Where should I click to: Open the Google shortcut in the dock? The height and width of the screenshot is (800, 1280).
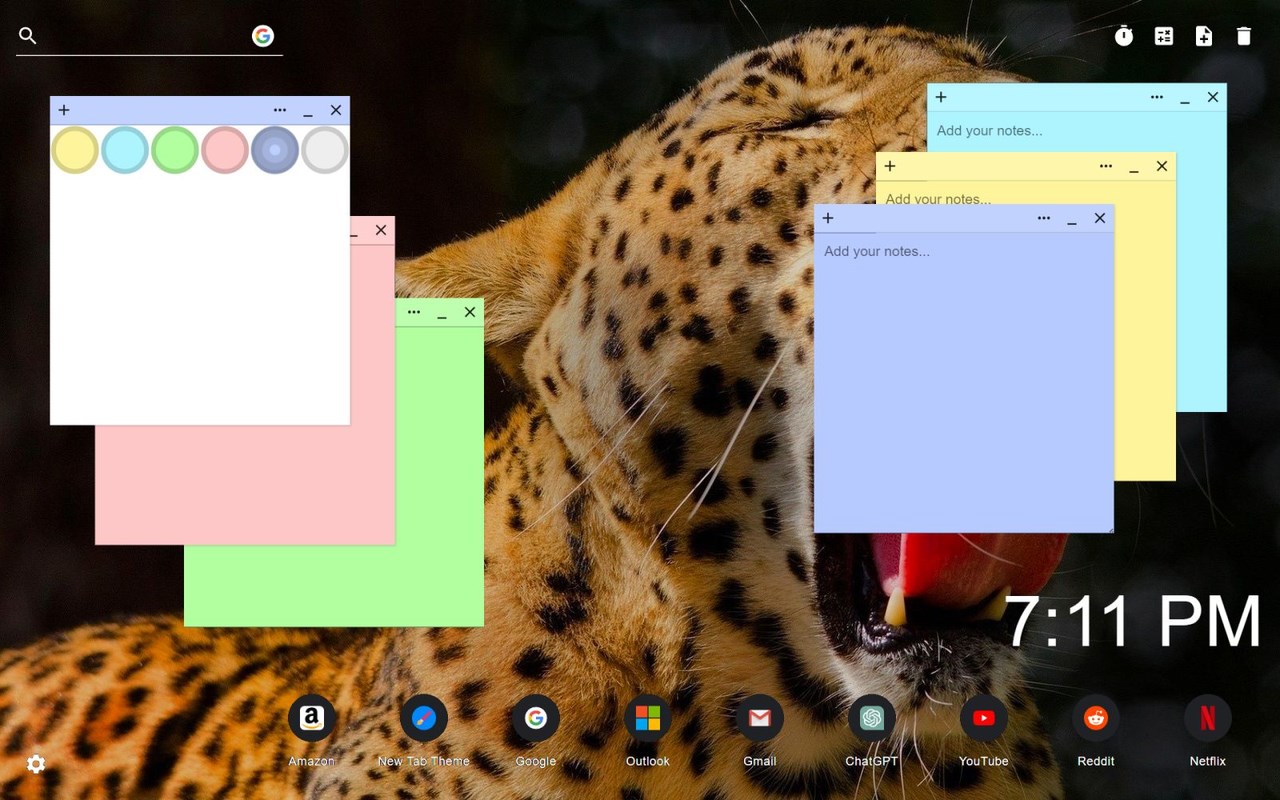pos(536,719)
